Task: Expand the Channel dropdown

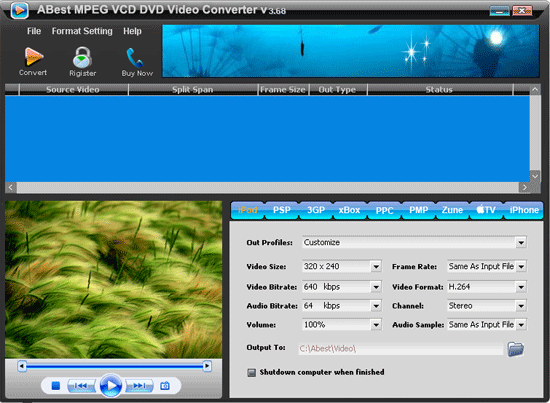Action: [x=521, y=306]
